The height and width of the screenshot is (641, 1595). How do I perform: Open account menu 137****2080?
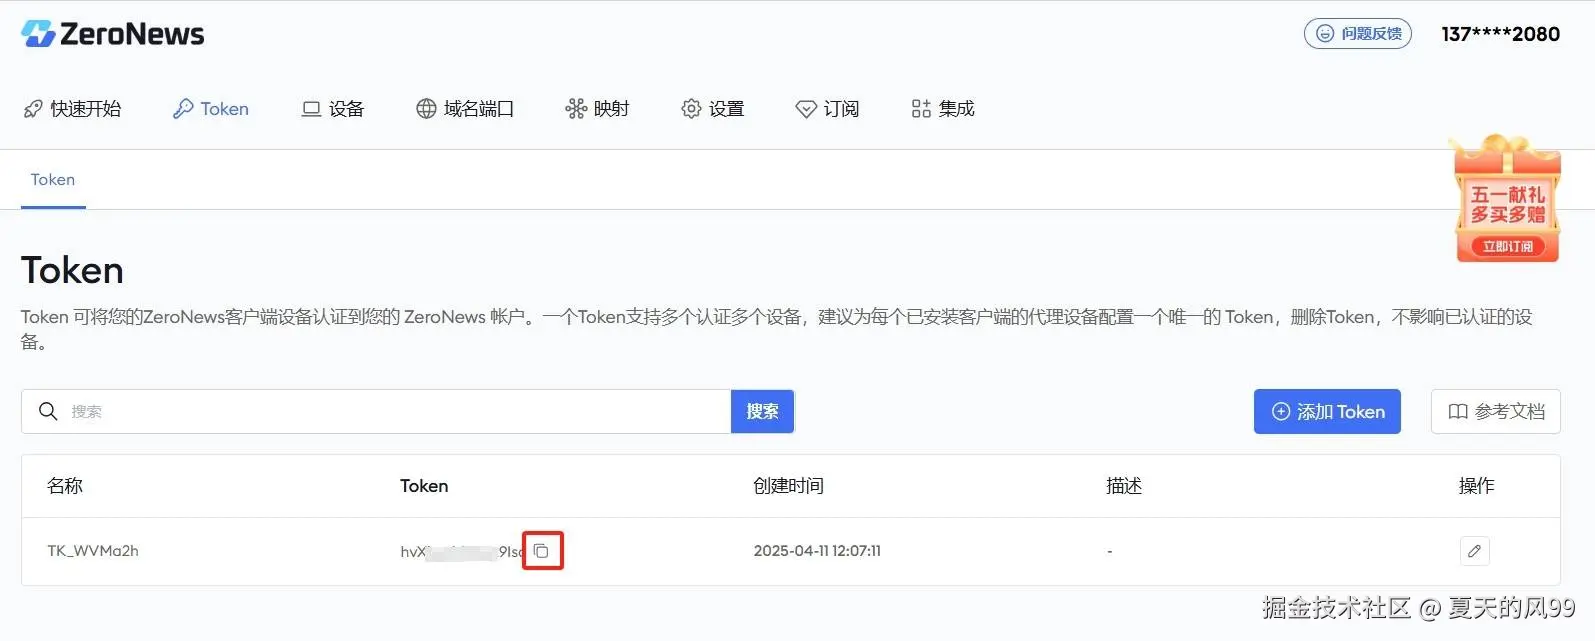(1500, 34)
